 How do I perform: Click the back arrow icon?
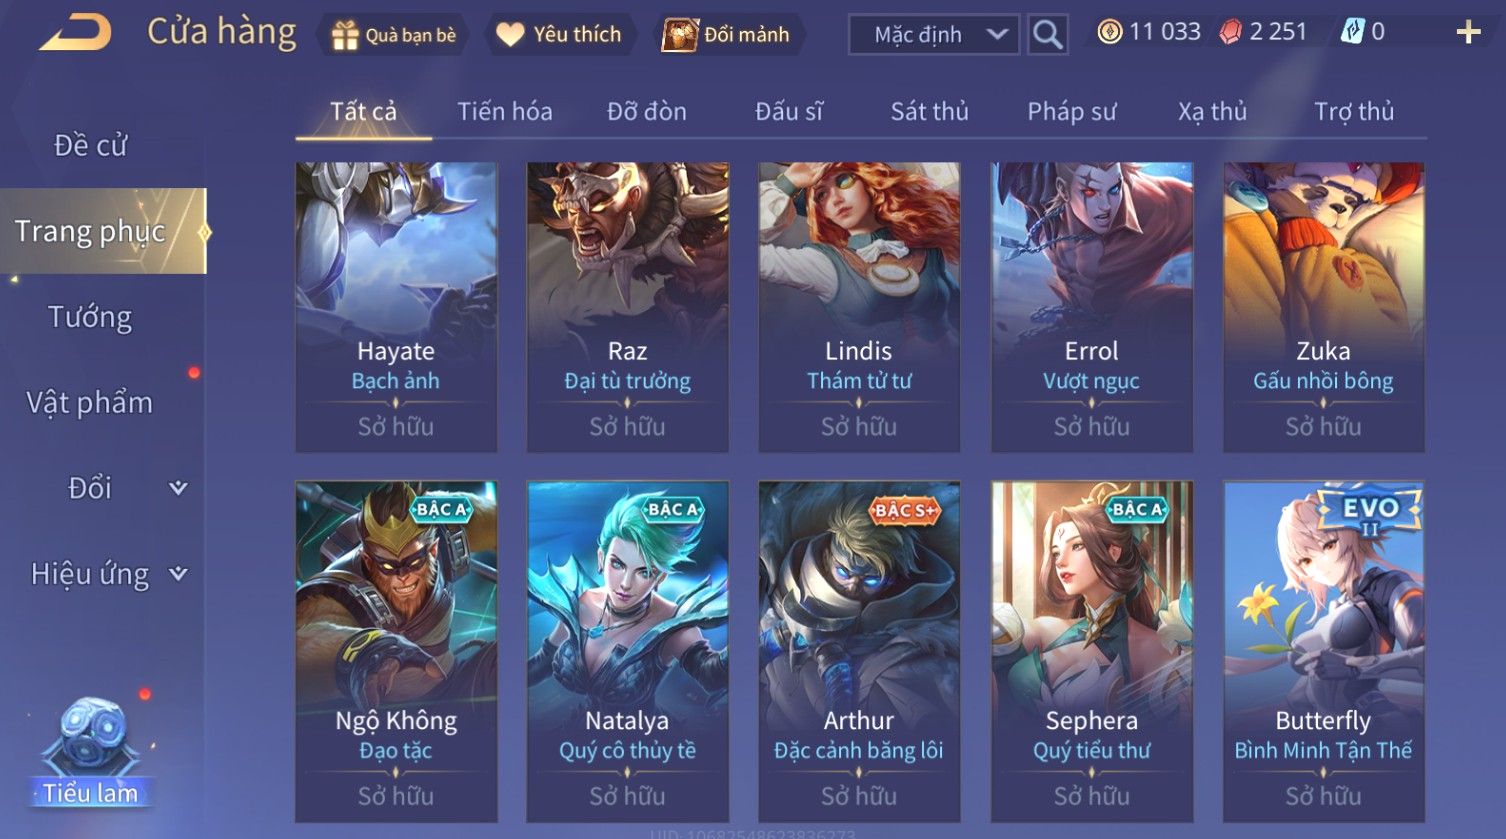75,33
